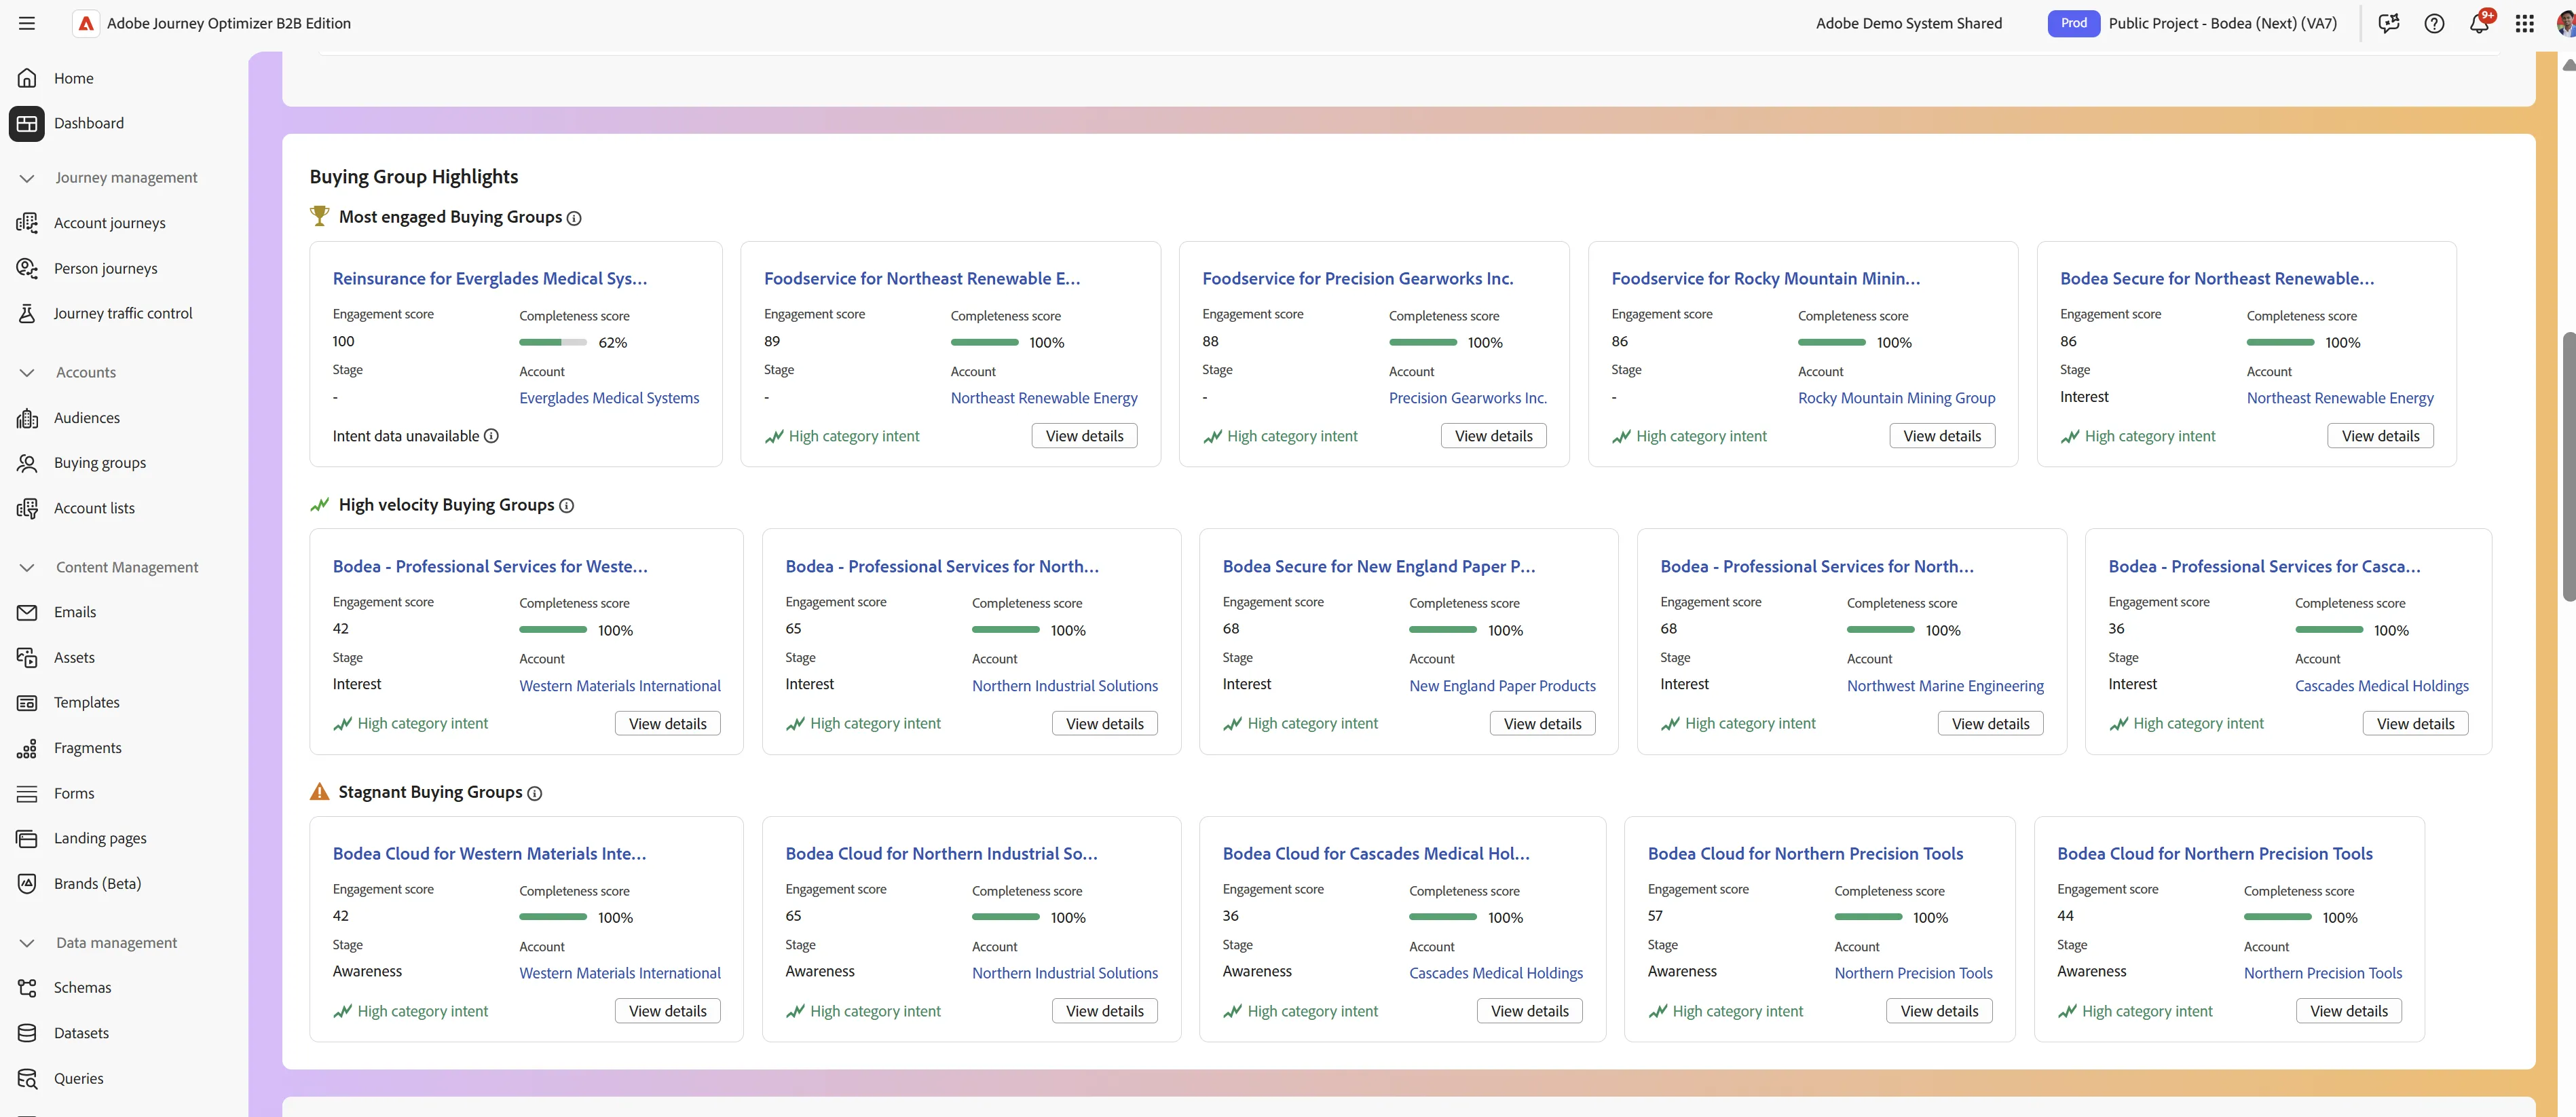Click the Home icon in the sidebar
Viewport: 2576px width, 1117px height.
[x=27, y=78]
